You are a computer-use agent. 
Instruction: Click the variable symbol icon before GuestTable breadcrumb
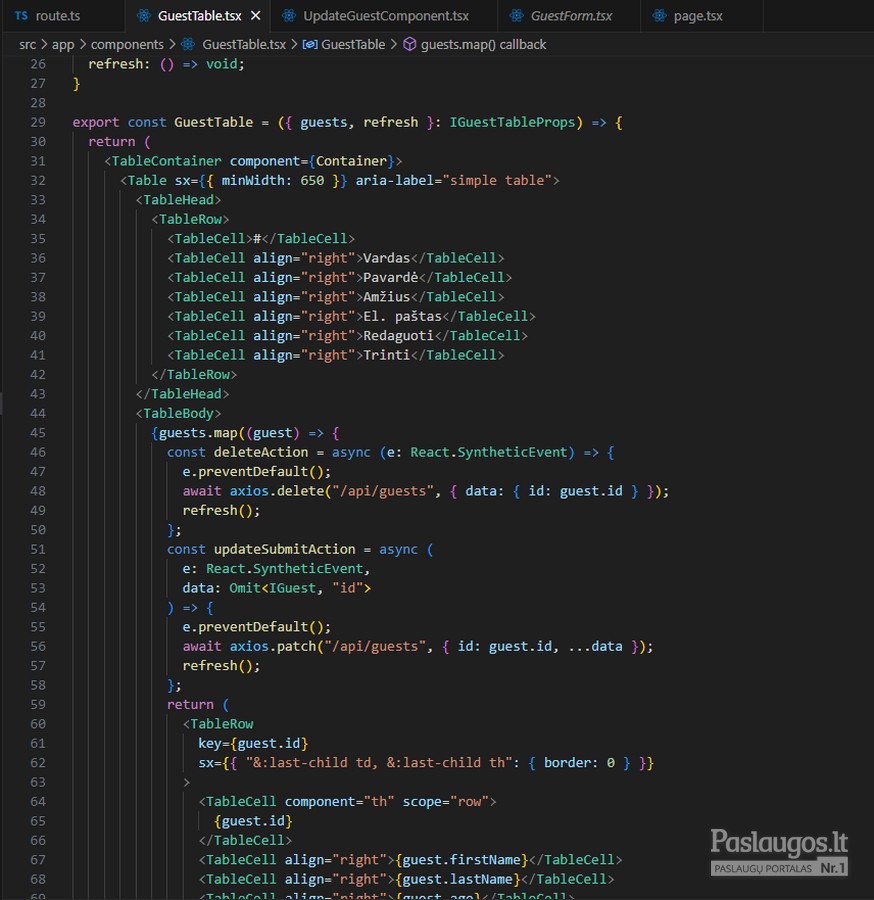310,44
